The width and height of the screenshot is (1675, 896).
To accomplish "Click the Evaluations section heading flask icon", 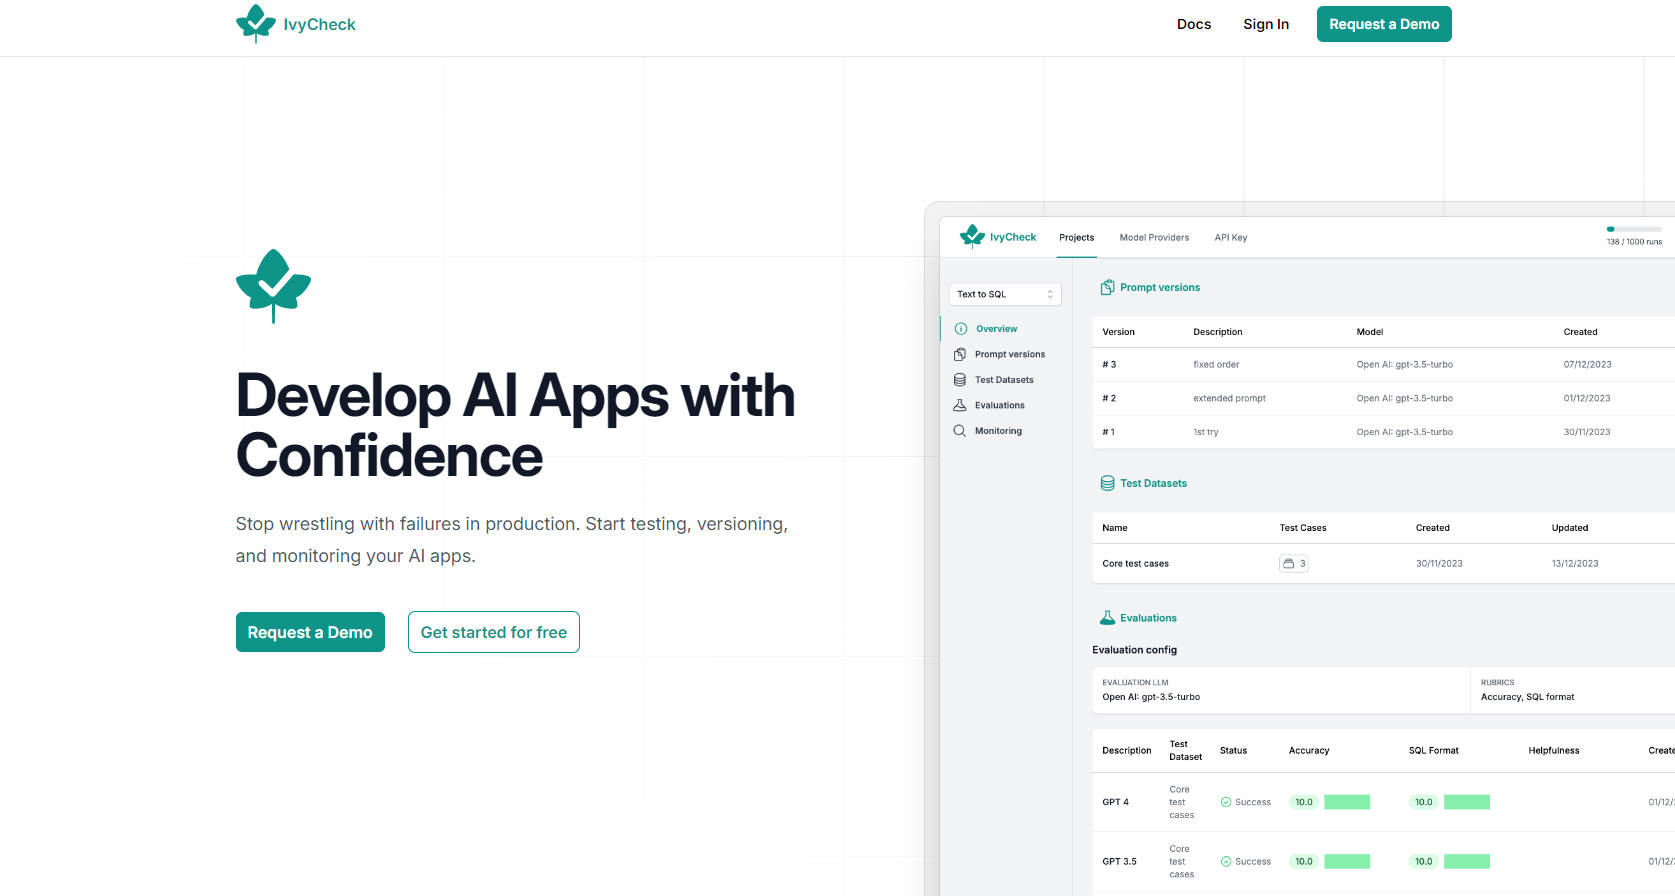I will 1107,618.
